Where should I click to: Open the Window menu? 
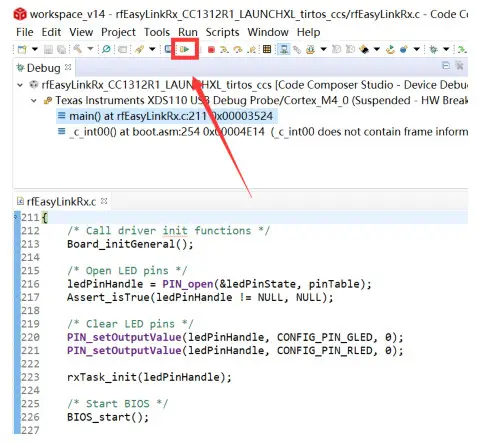[268, 32]
